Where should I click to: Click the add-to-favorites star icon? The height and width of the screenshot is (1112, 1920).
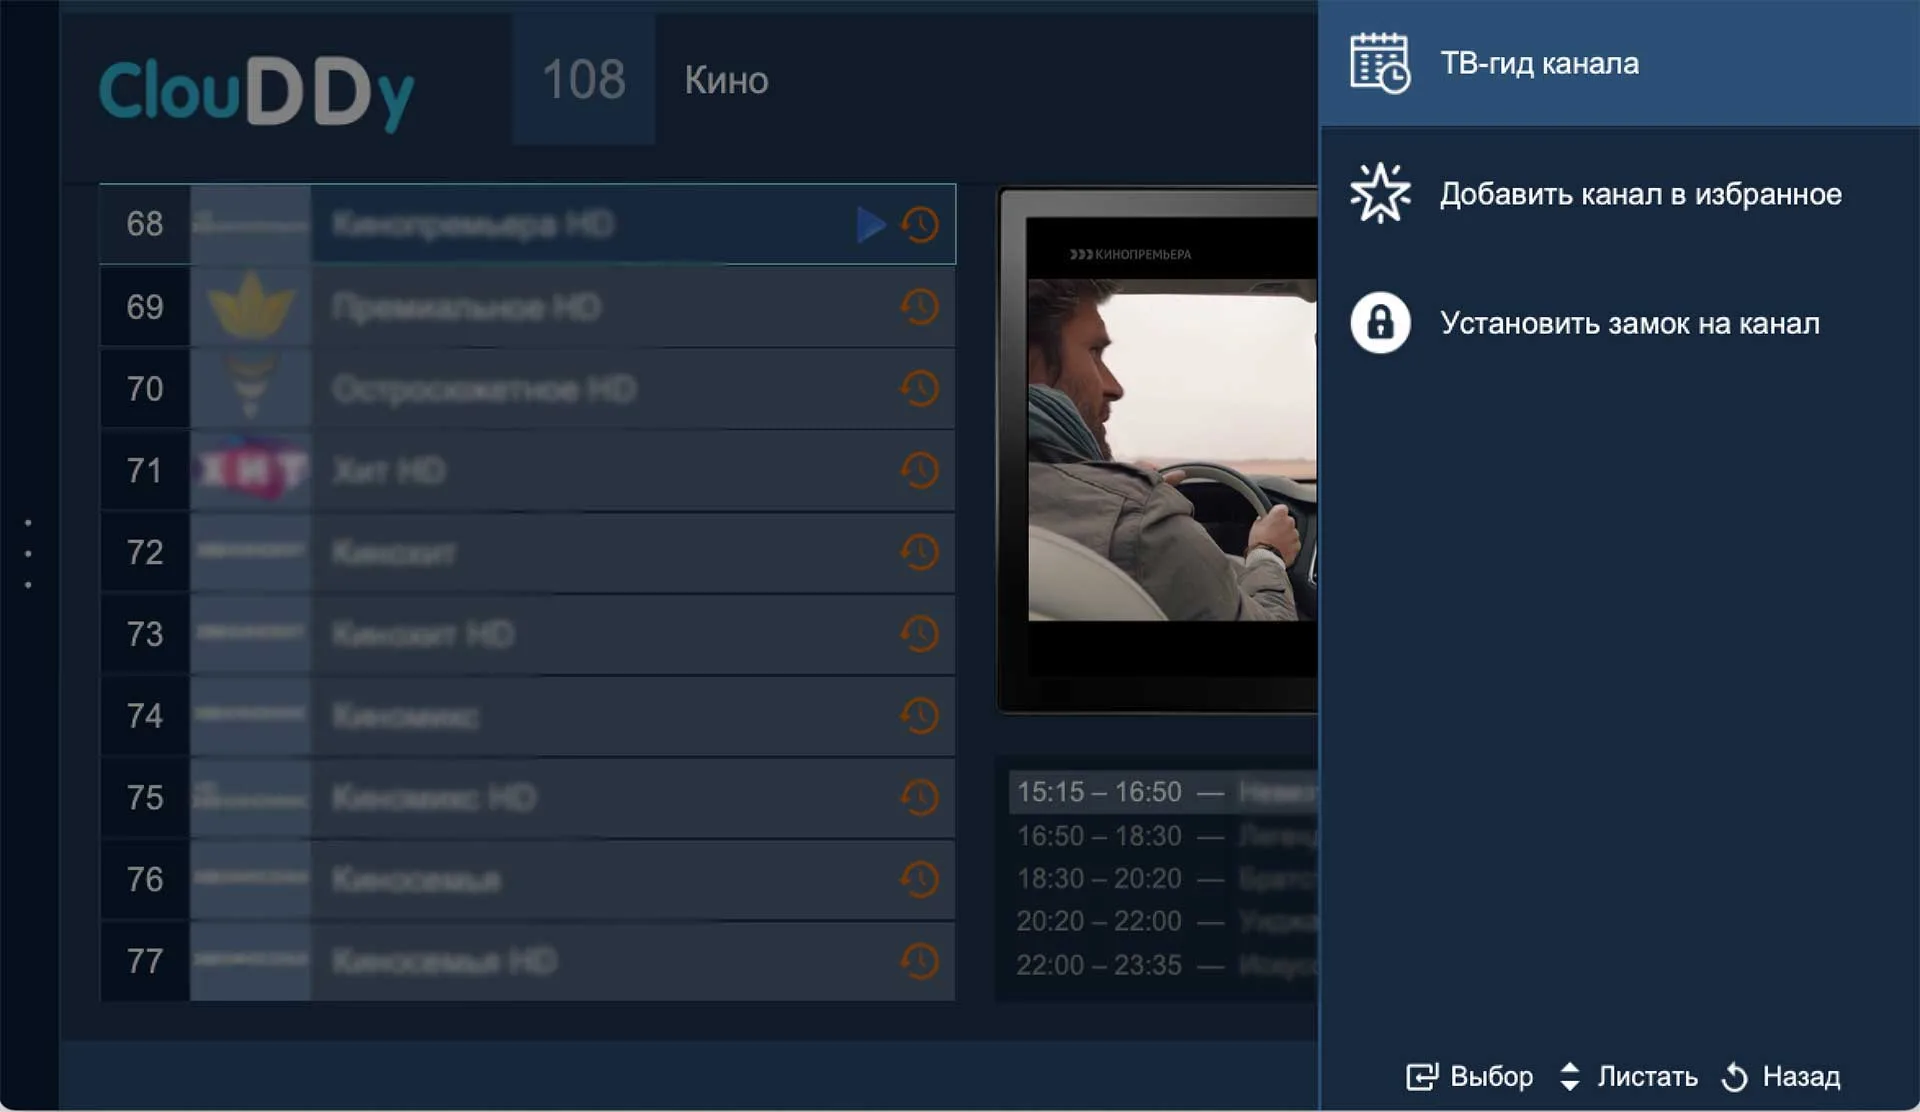coord(1380,193)
